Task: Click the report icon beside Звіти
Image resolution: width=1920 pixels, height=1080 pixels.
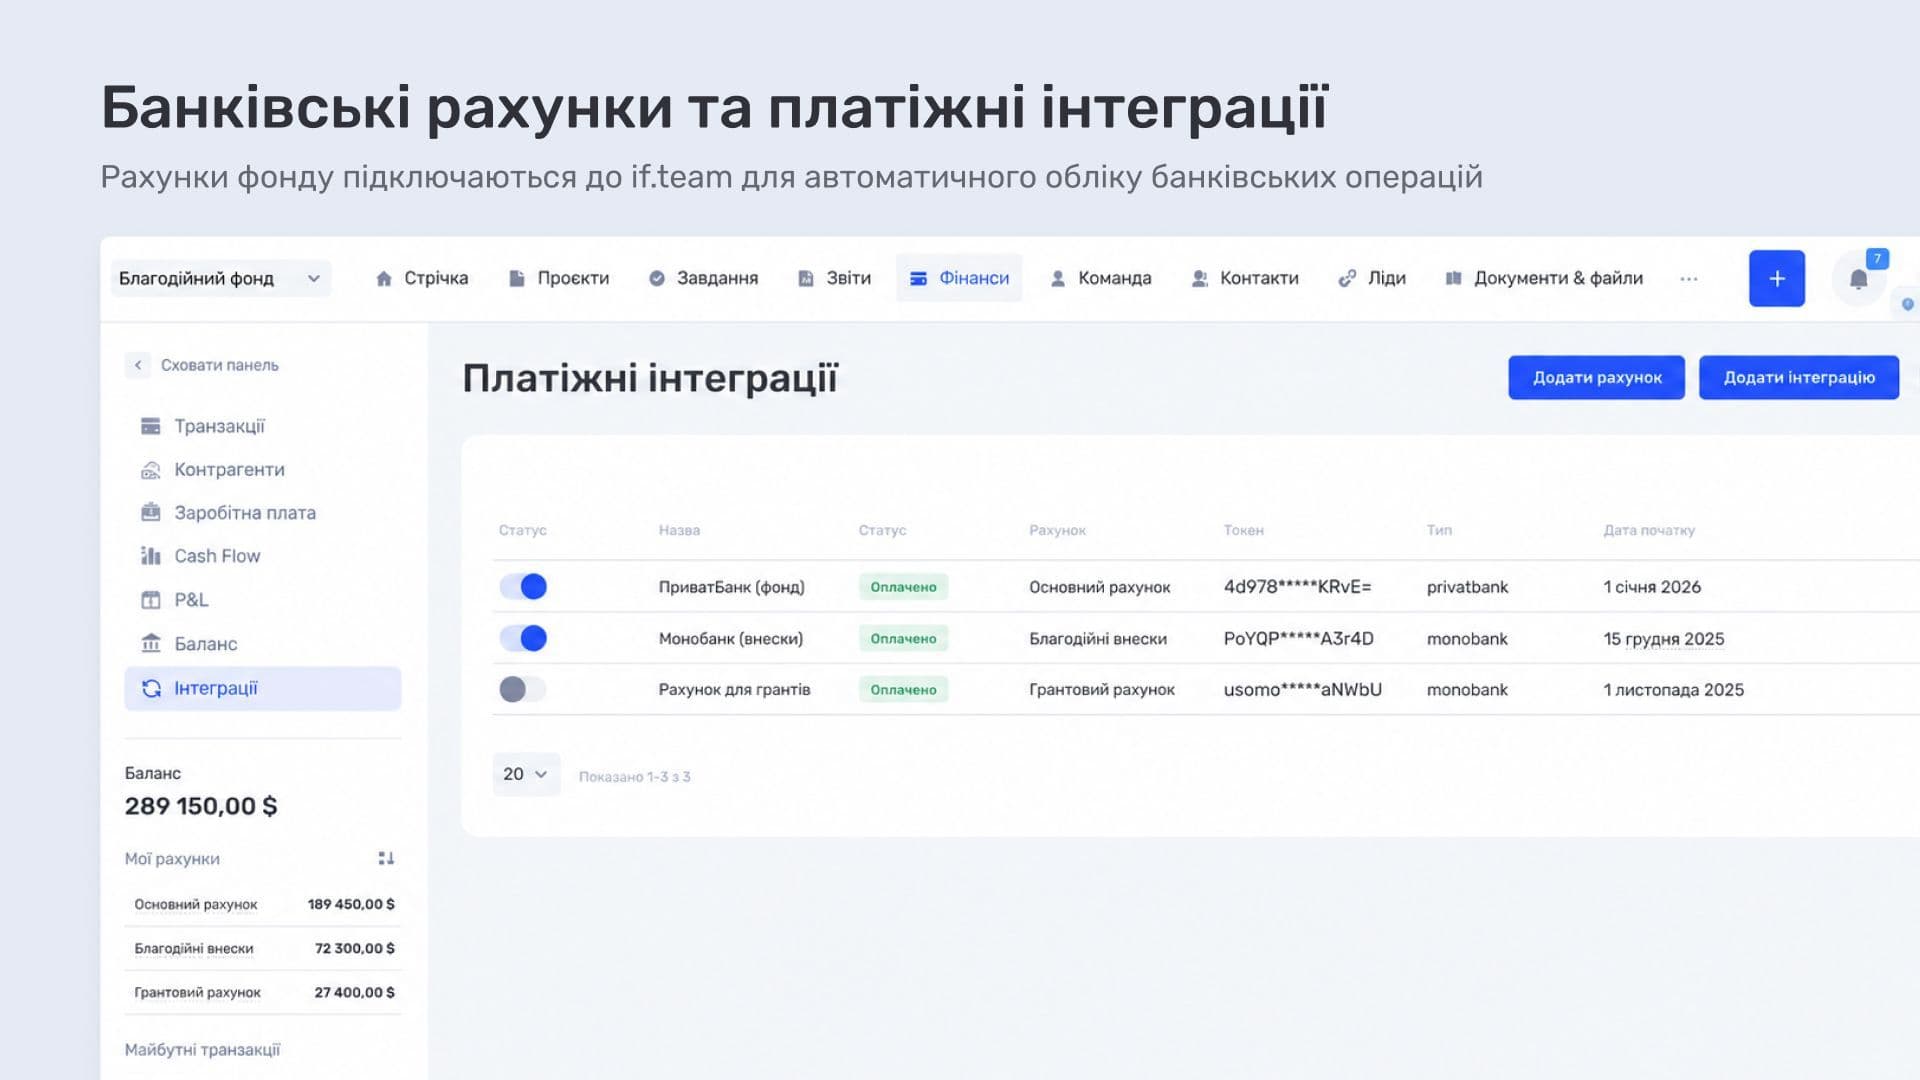Action: point(806,279)
